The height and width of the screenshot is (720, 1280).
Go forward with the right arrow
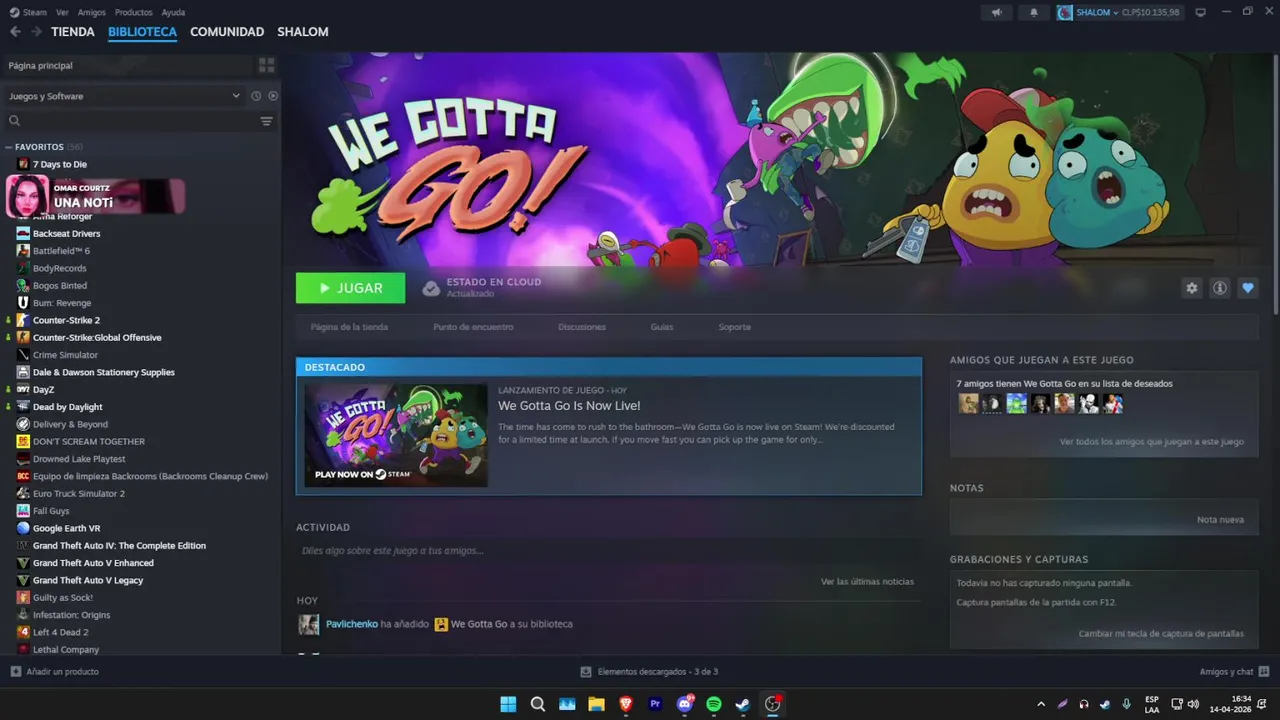point(36,32)
